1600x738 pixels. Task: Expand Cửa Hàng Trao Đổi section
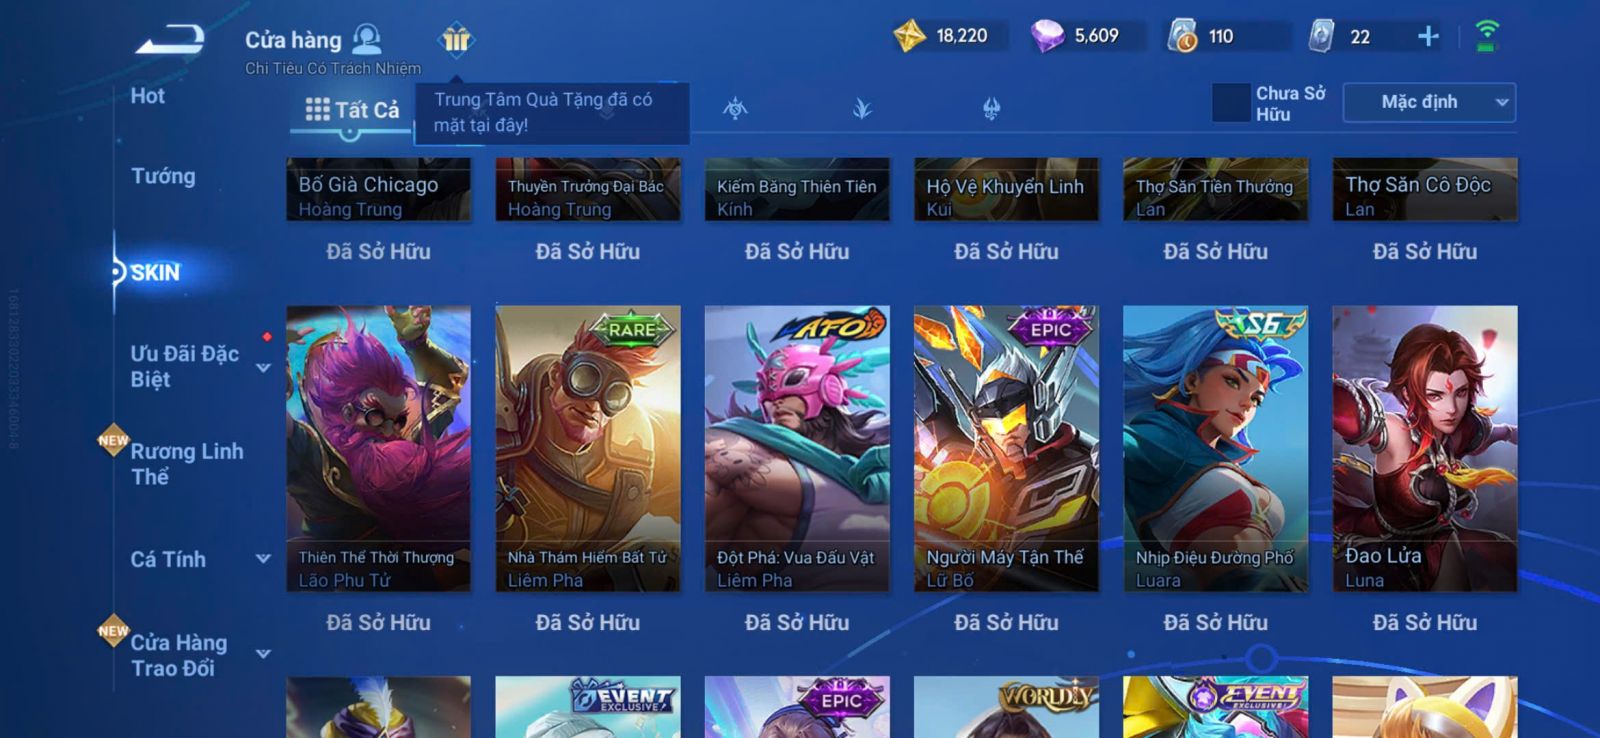coord(263,654)
